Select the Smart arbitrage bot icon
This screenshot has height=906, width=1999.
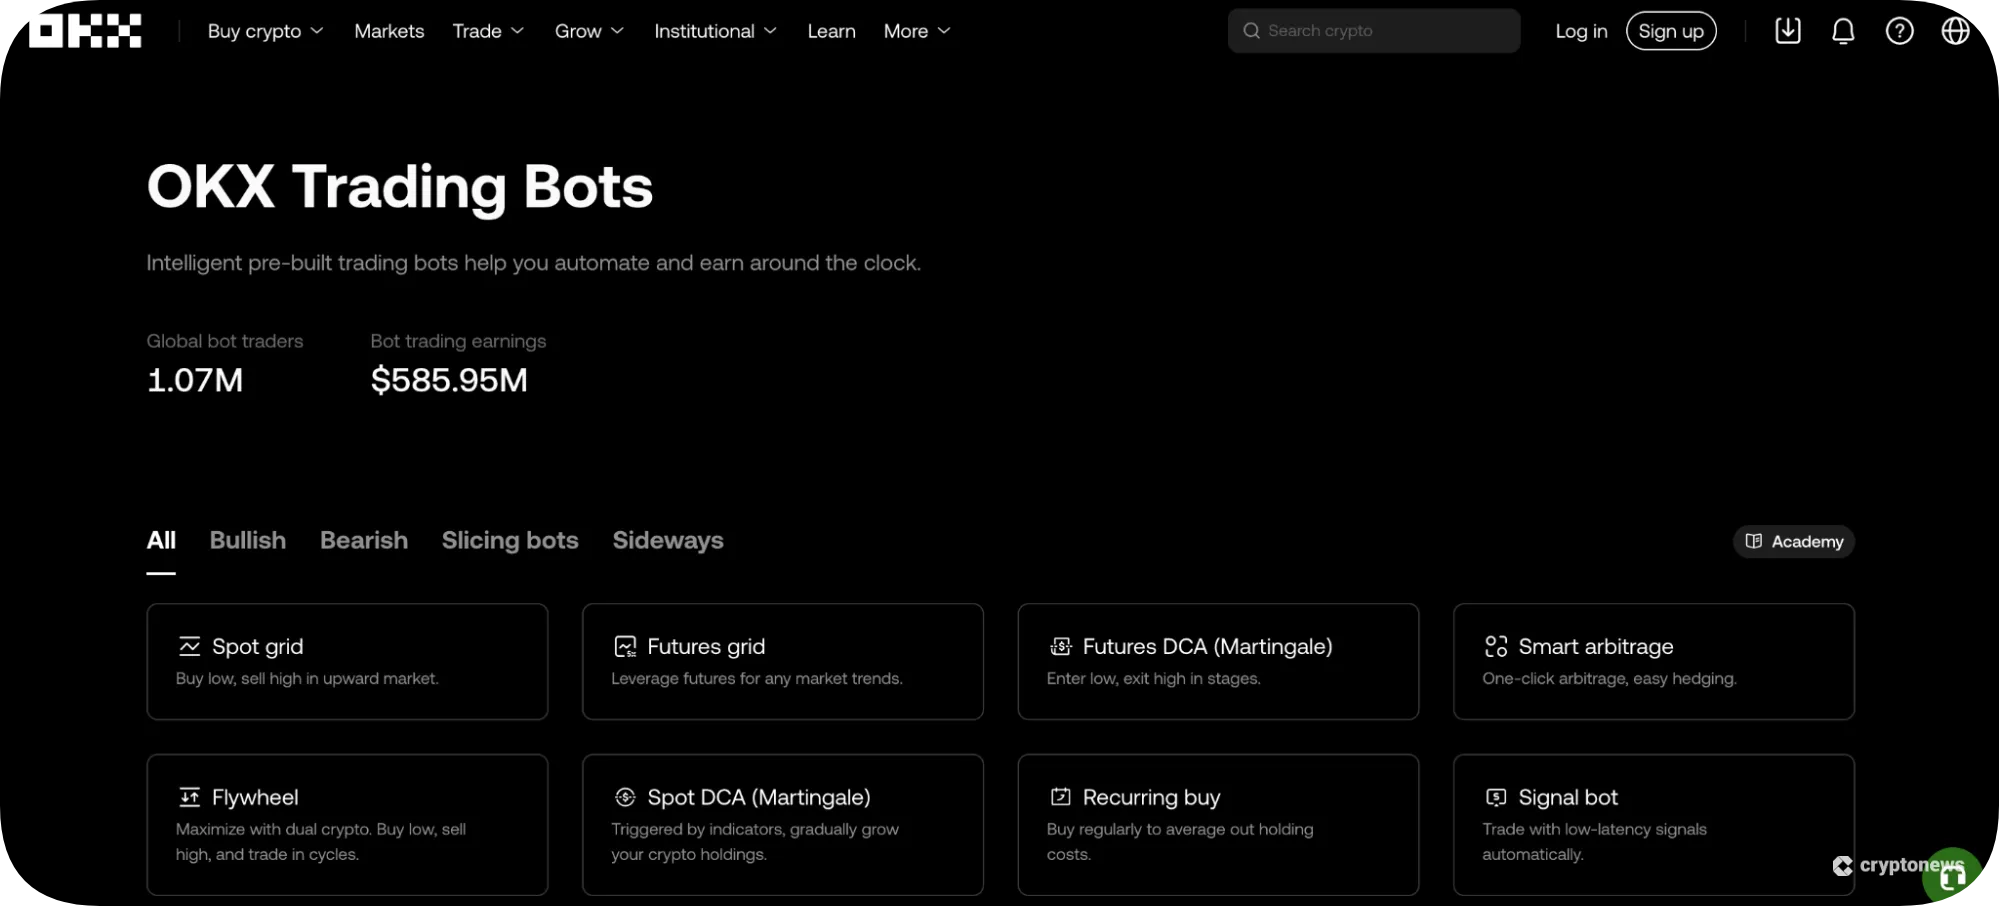tap(1495, 646)
